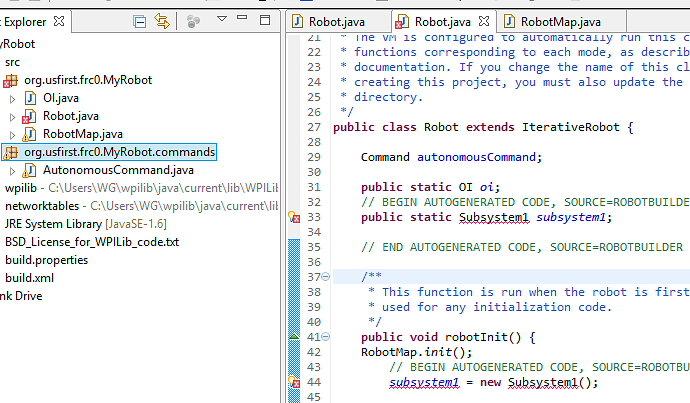Close the Package Explorer view tab
The width and height of the screenshot is (690, 403).
click(59, 21)
